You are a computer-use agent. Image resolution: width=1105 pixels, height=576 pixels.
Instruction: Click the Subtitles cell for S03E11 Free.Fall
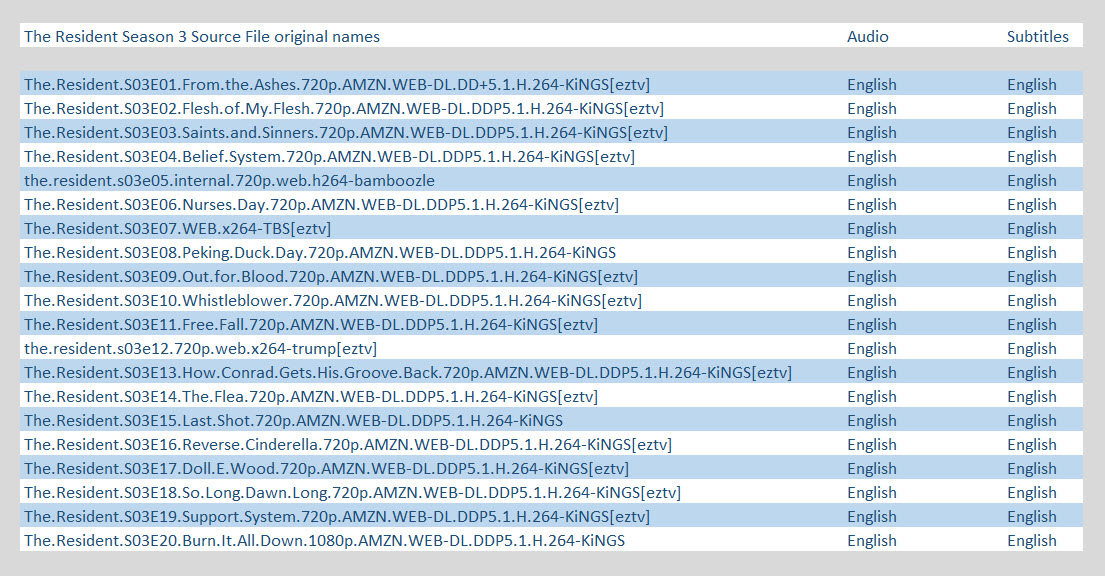coord(1032,324)
